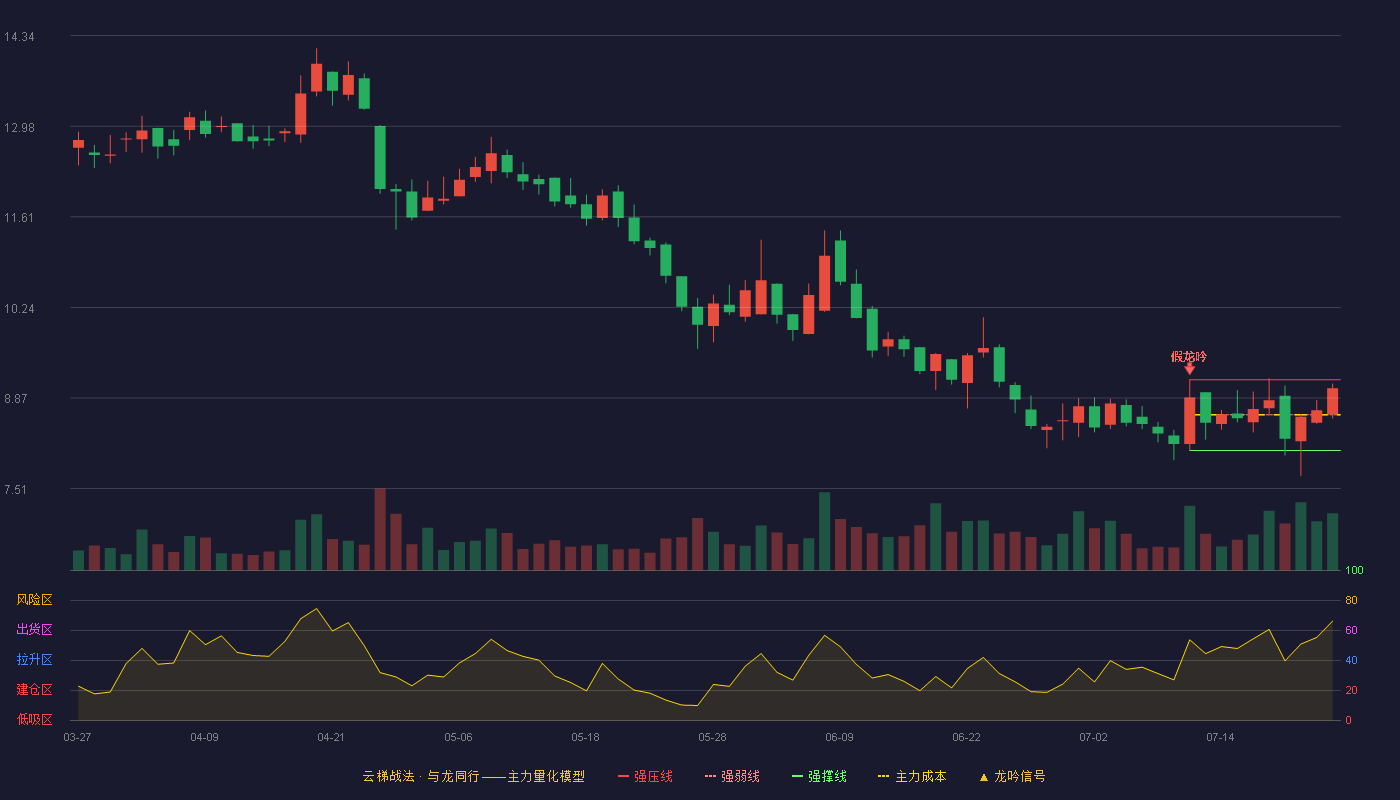1400x800 pixels.
Task: Click the 05-18 date label
Action: click(585, 737)
